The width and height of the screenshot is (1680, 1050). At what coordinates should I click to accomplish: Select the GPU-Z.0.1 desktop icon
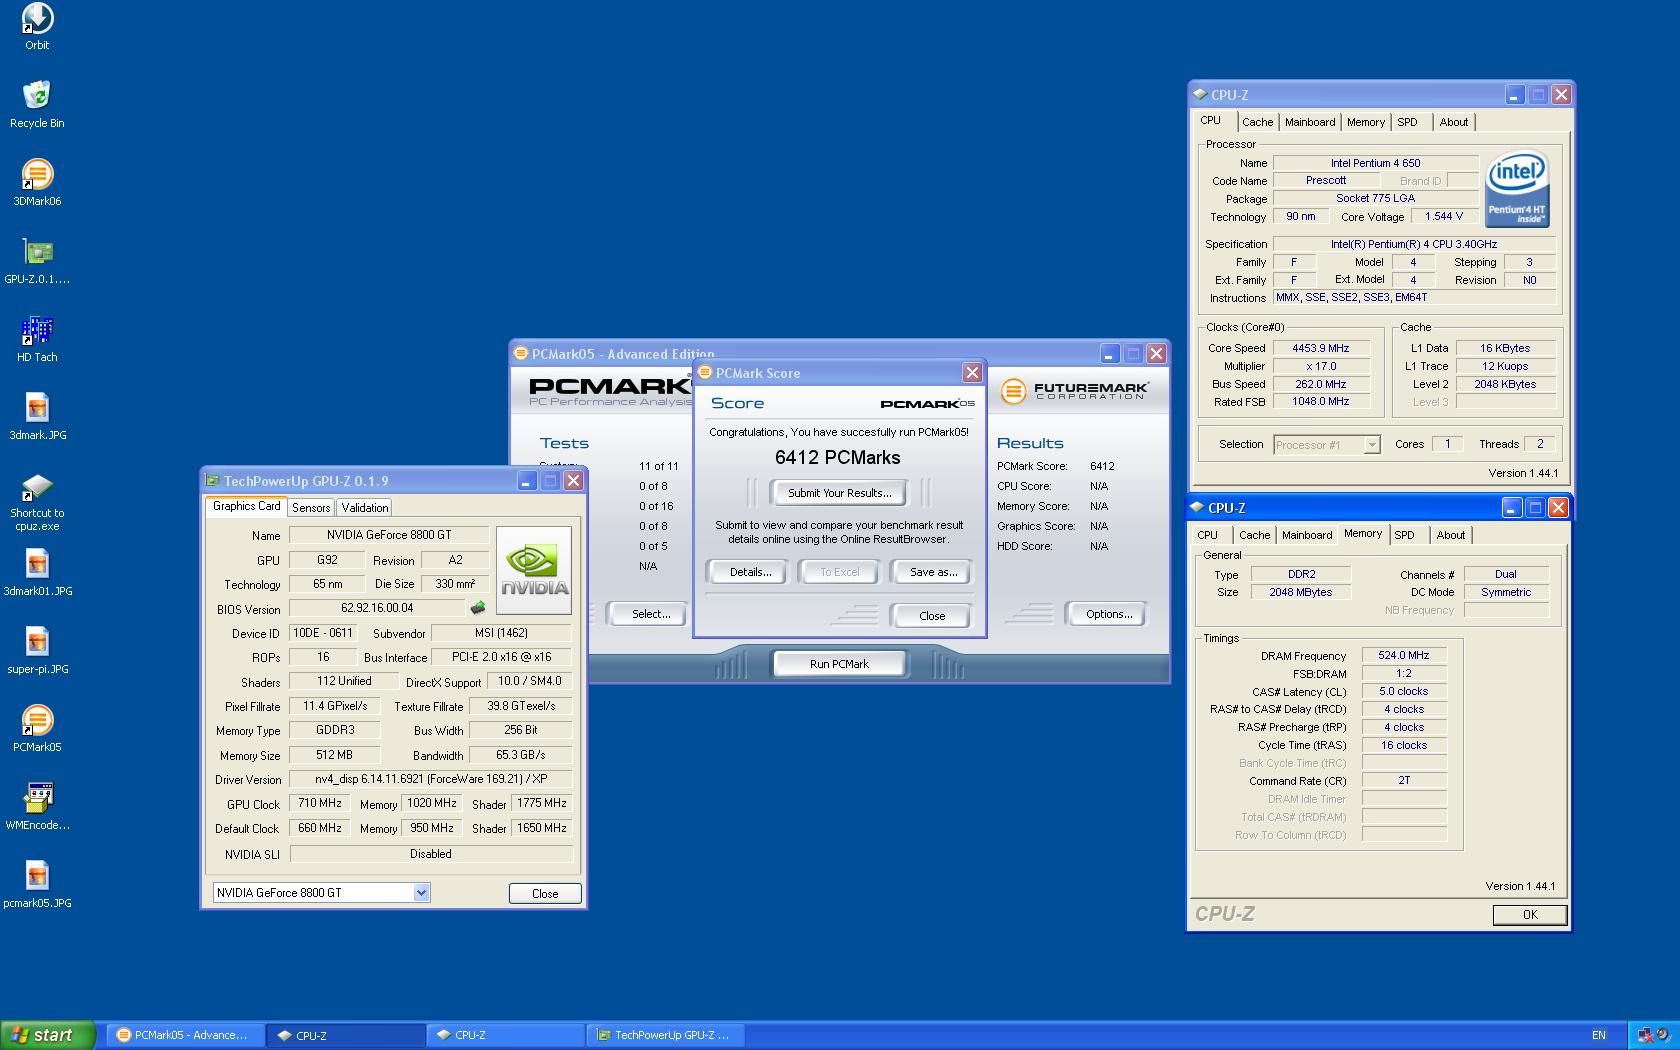click(x=37, y=260)
